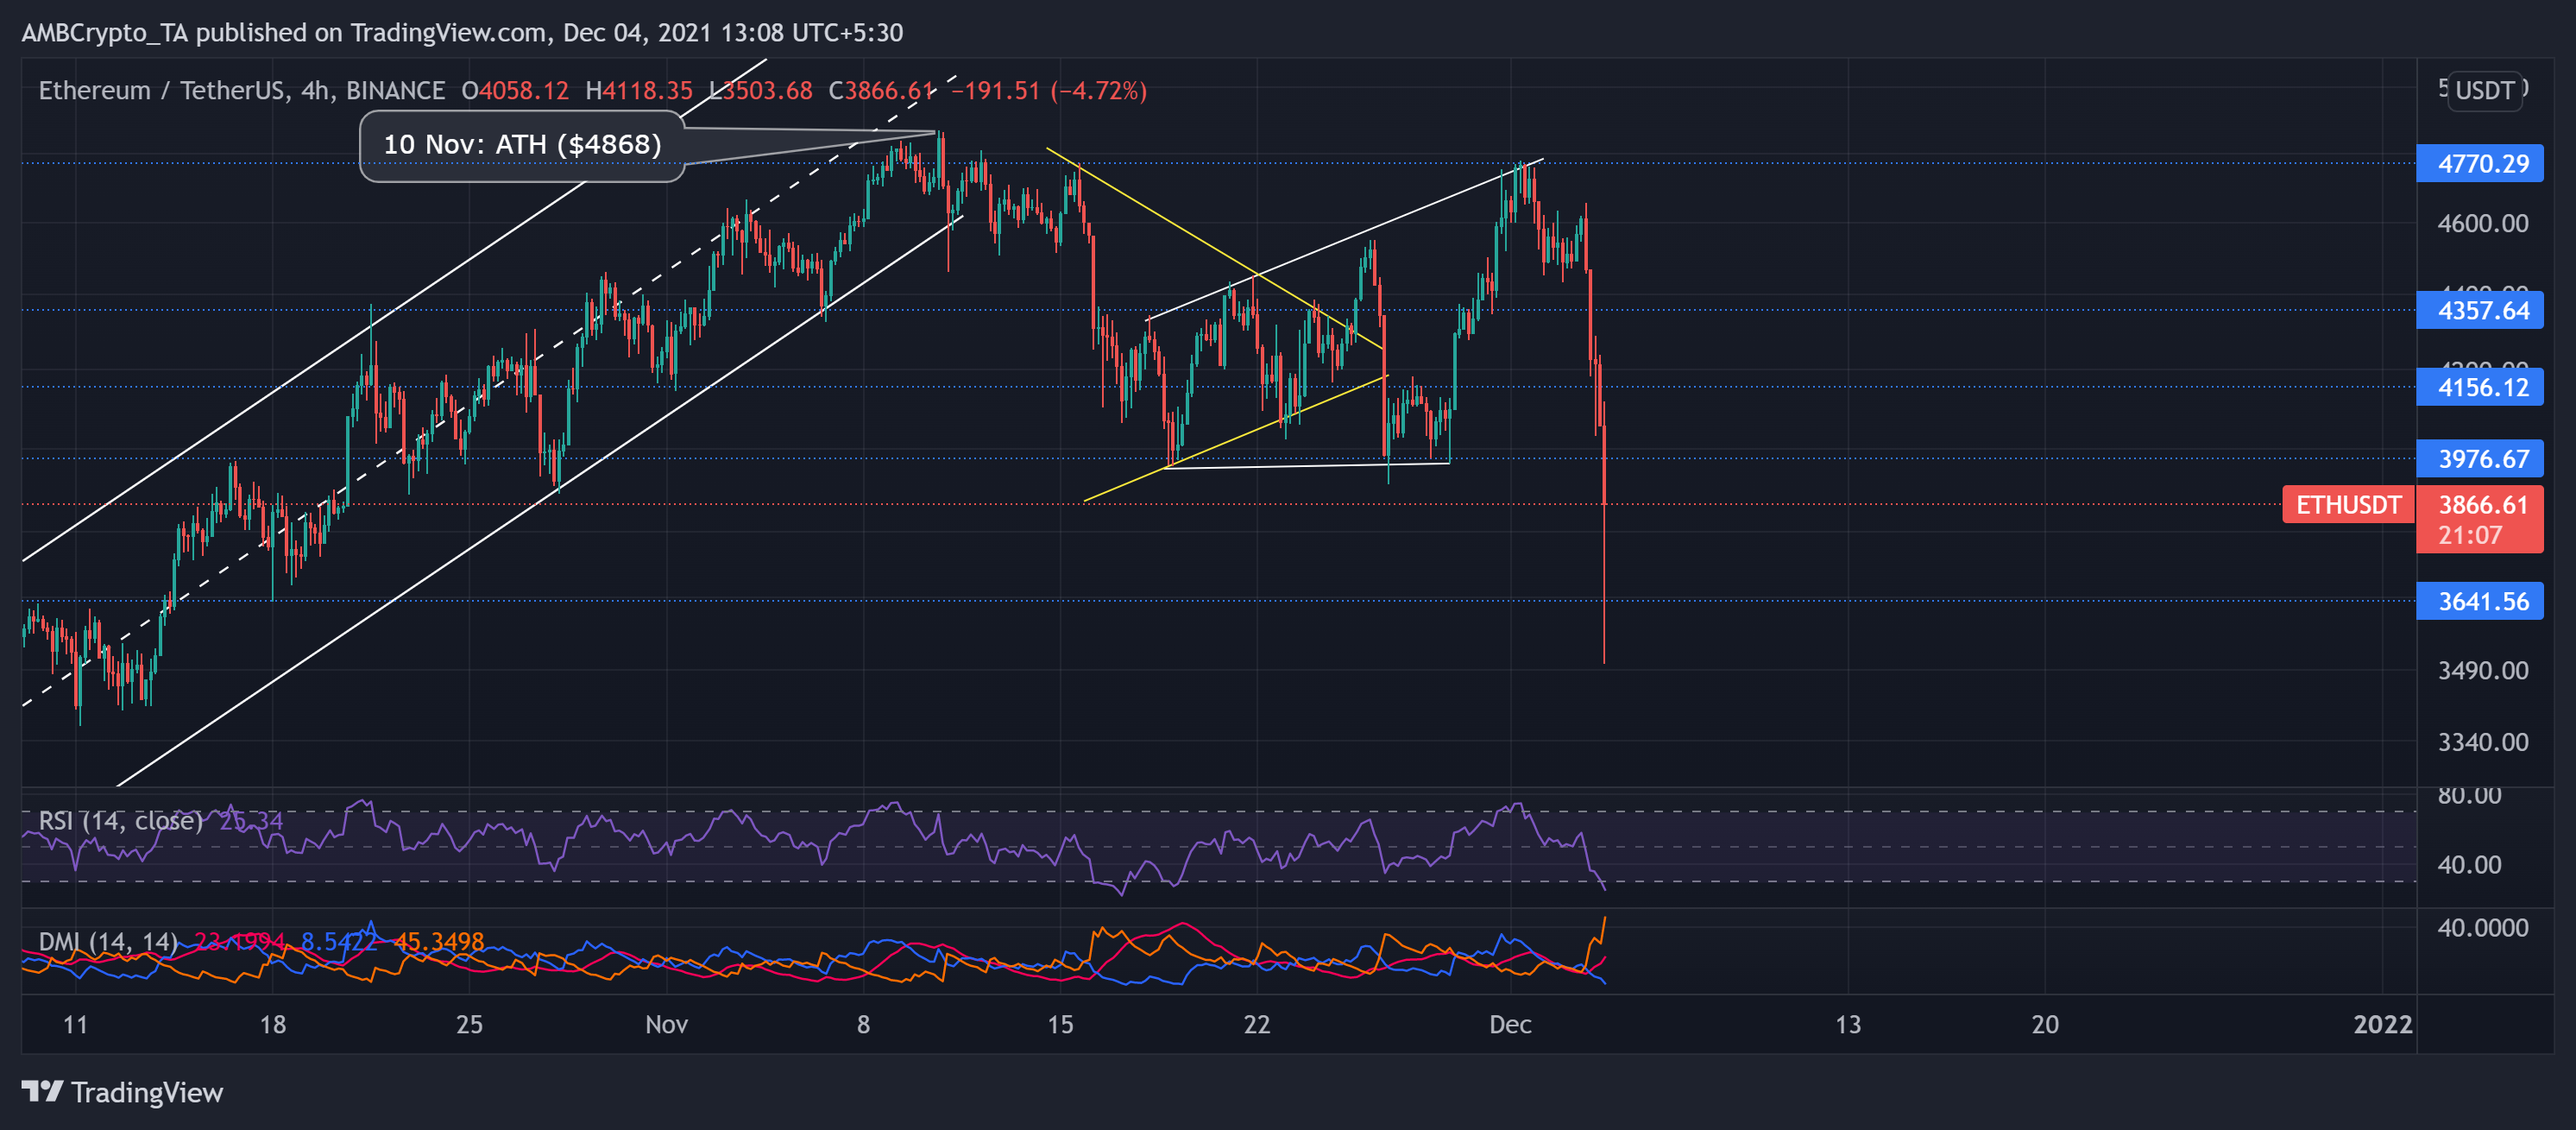Image resolution: width=2576 pixels, height=1130 pixels.
Task: Click the 4156.12 price level label
Action: click(x=2479, y=387)
